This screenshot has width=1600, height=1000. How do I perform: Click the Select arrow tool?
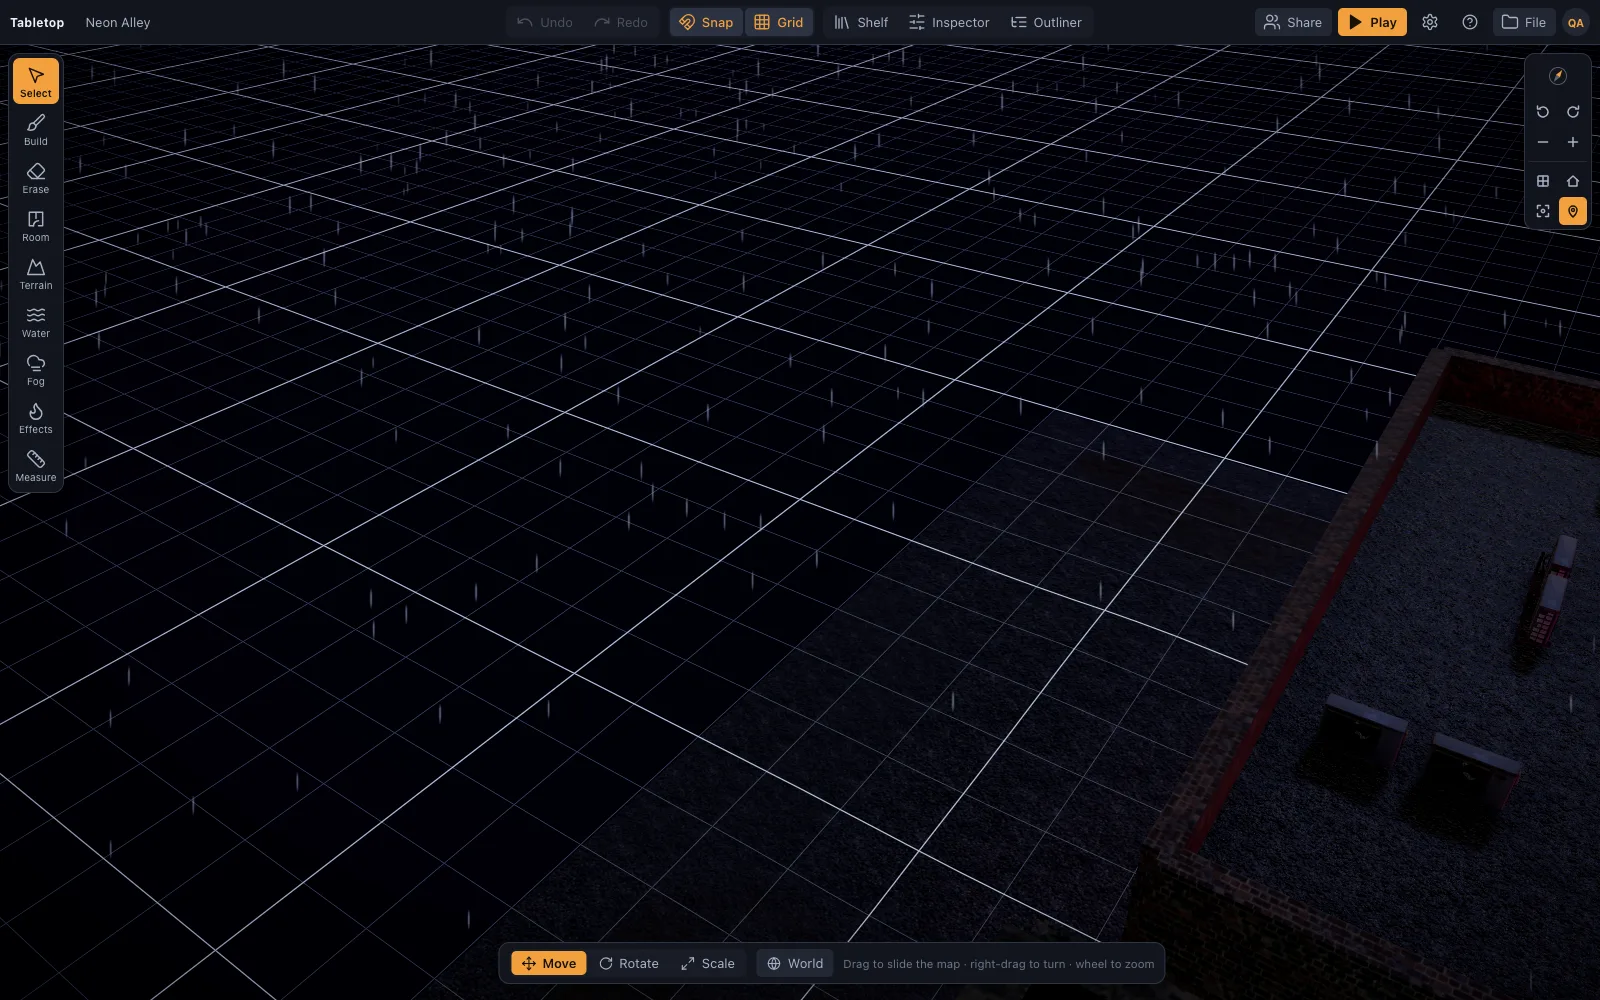pyautogui.click(x=36, y=81)
